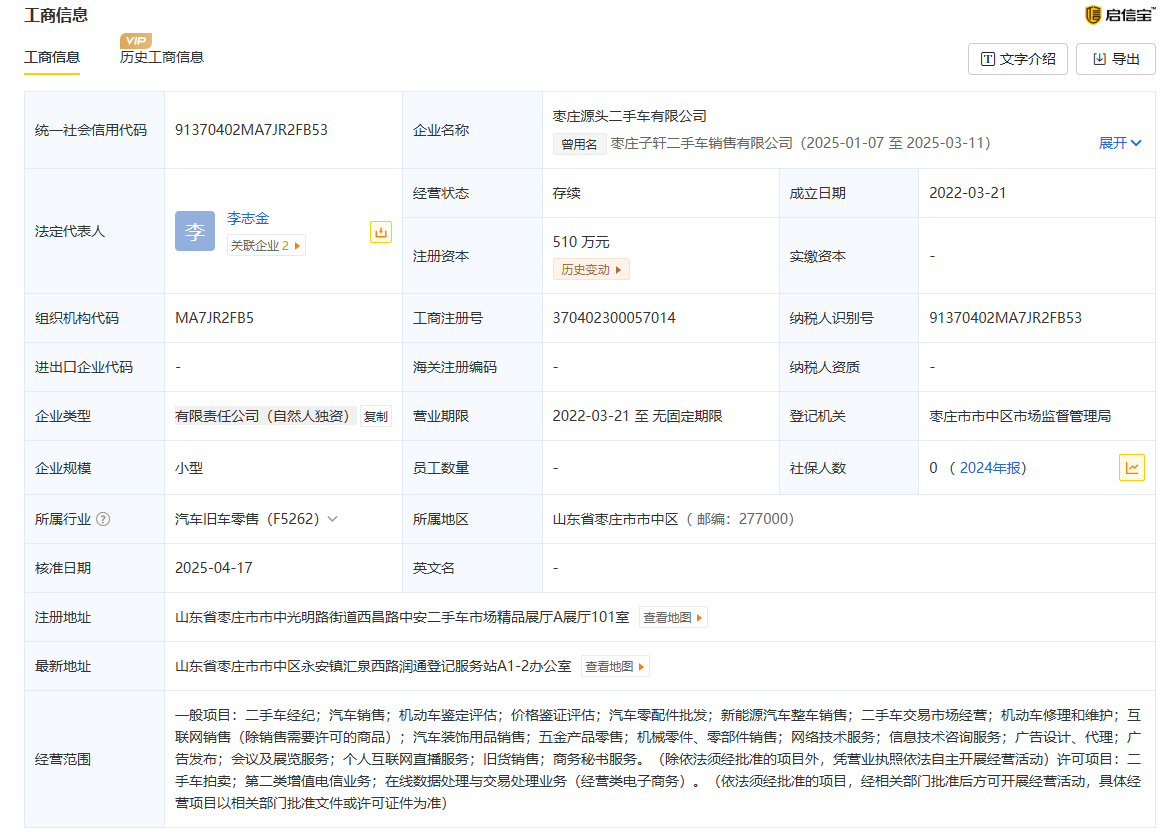This screenshot has height=833, width=1164.
Task: Open the 社保人数 trend chart icon
Action: click(x=1131, y=468)
